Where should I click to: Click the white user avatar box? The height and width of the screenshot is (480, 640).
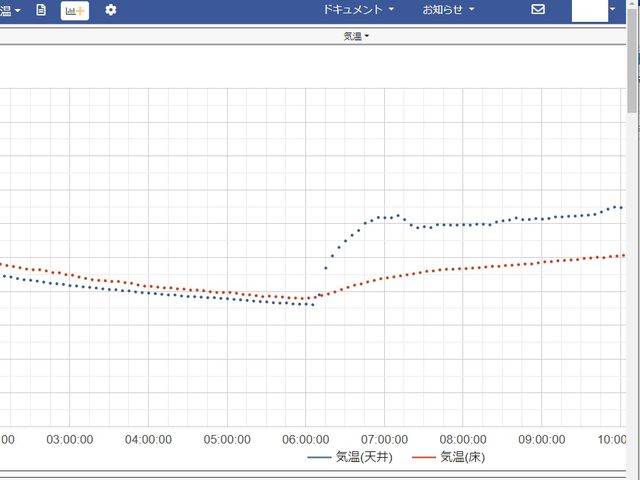point(589,10)
